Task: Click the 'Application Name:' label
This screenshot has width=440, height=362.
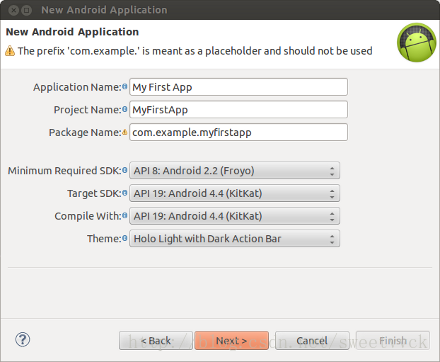Action: [x=77, y=87]
